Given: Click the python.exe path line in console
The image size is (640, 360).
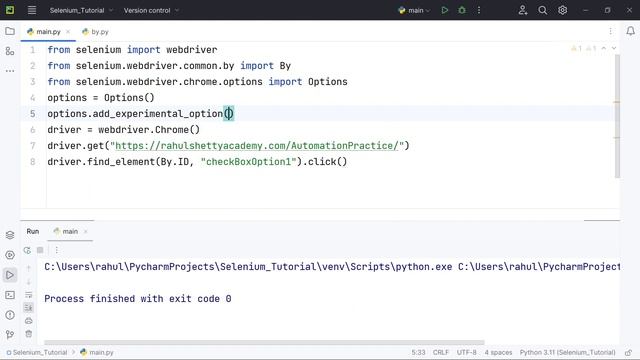Looking at the screenshot, I should pyautogui.click(x=332, y=267).
